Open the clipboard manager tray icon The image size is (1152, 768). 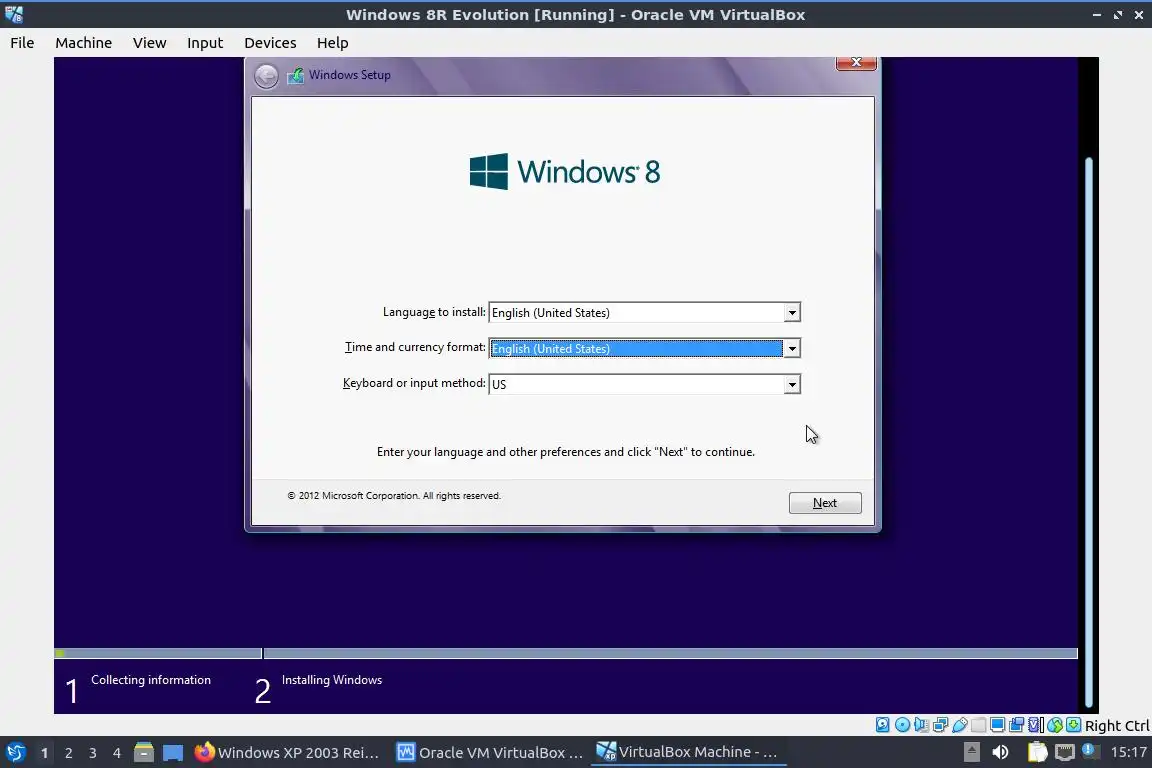pyautogui.click(x=1037, y=752)
